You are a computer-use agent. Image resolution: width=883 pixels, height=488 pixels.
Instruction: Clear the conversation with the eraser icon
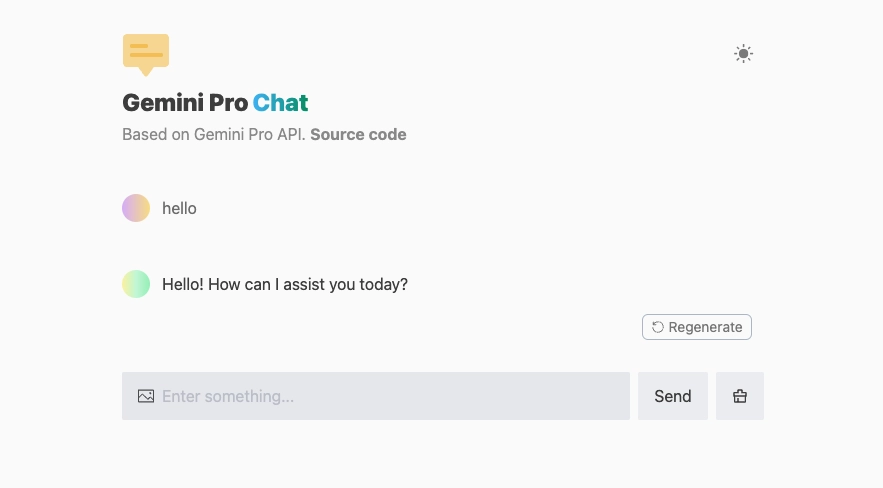740,396
